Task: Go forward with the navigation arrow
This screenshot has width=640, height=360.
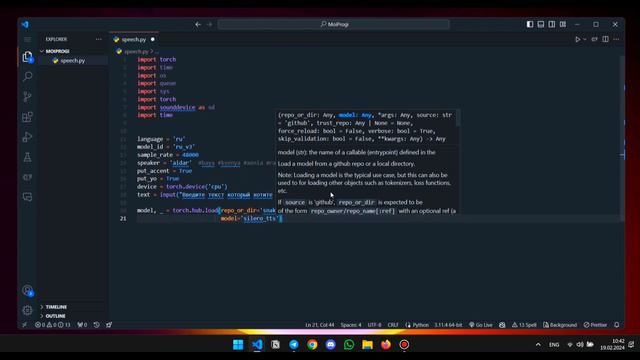Action: pos(210,24)
